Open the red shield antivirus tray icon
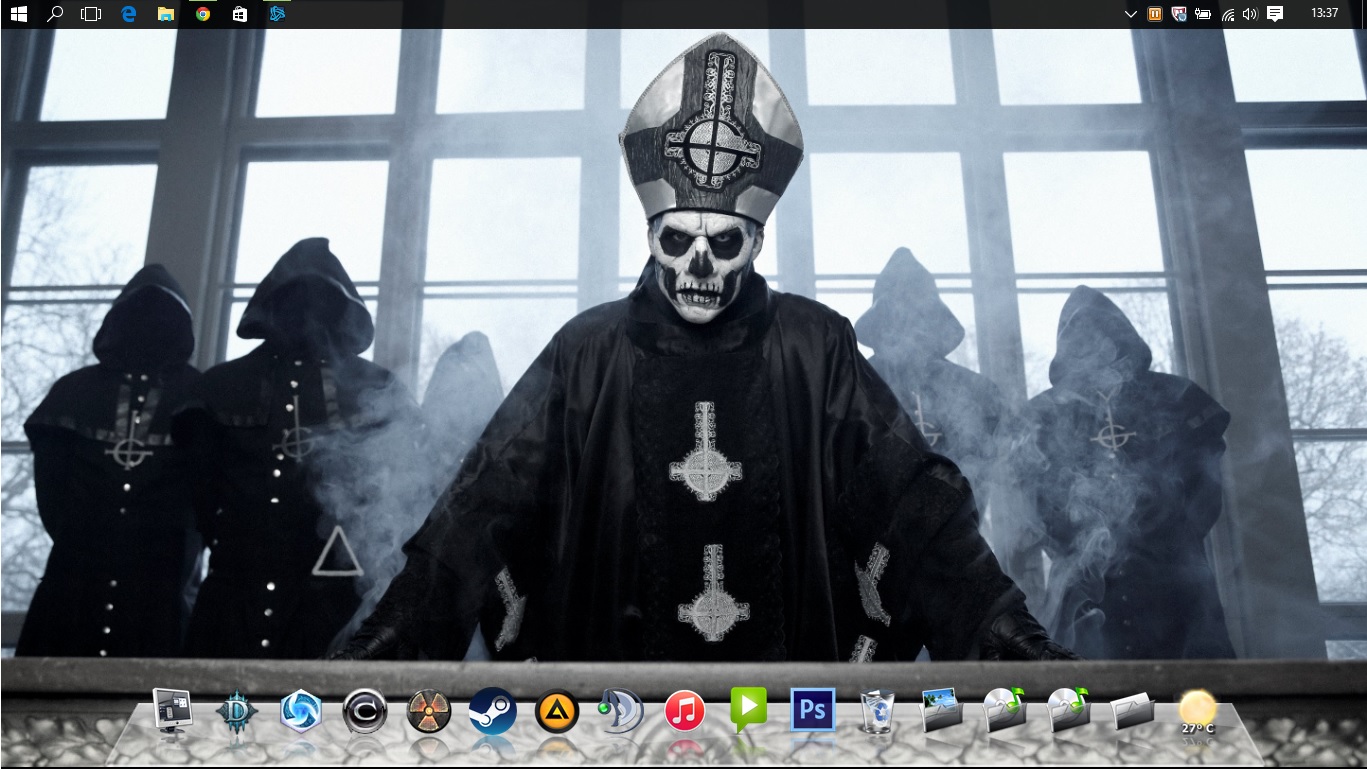This screenshot has width=1367, height=769. [1179, 14]
